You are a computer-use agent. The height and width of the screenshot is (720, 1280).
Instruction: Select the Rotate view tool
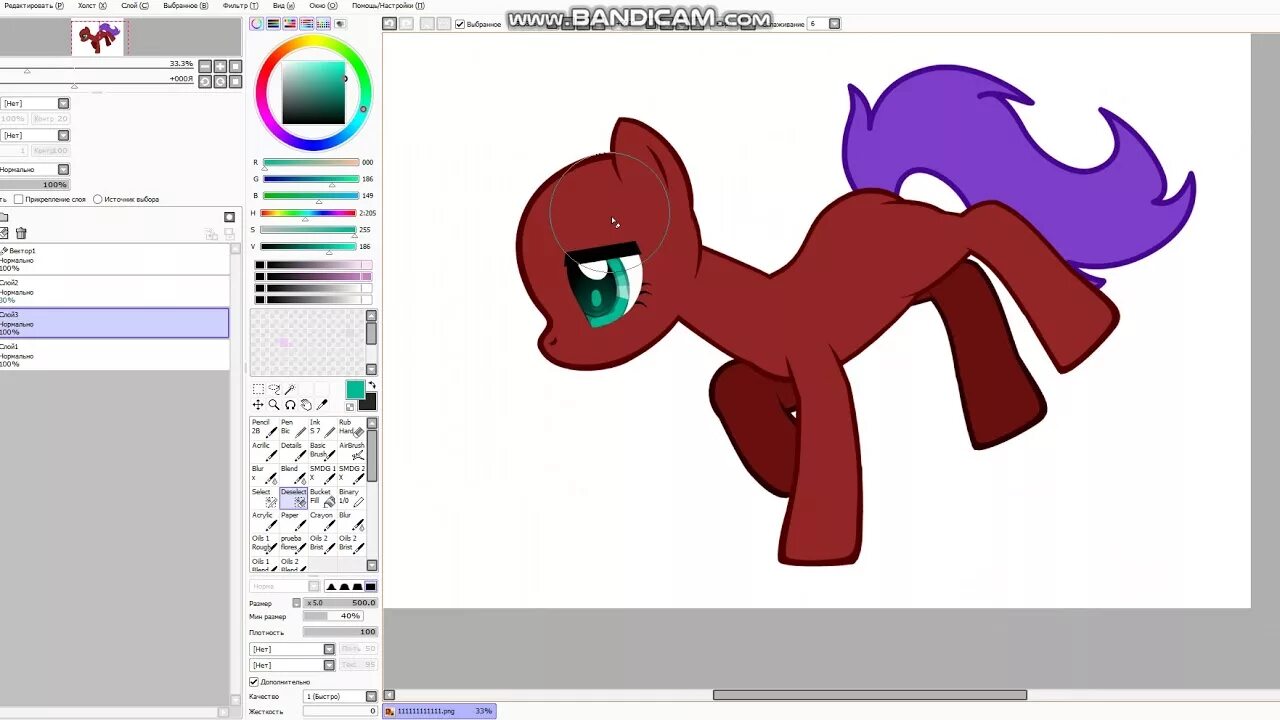click(x=290, y=405)
